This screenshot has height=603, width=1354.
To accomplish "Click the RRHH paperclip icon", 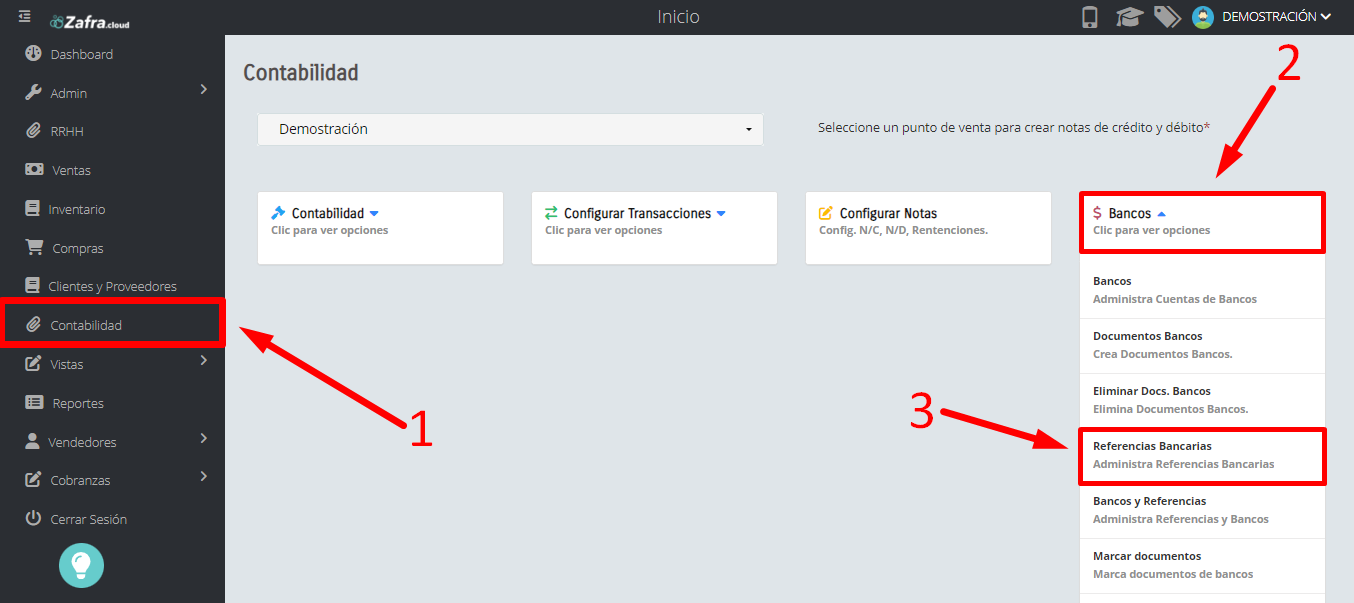I will click(33, 131).
